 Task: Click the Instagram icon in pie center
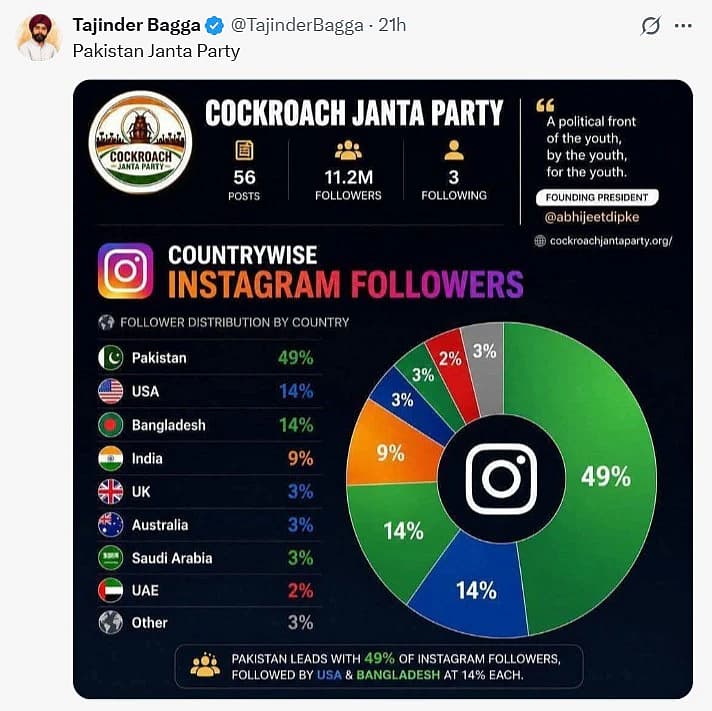point(501,479)
